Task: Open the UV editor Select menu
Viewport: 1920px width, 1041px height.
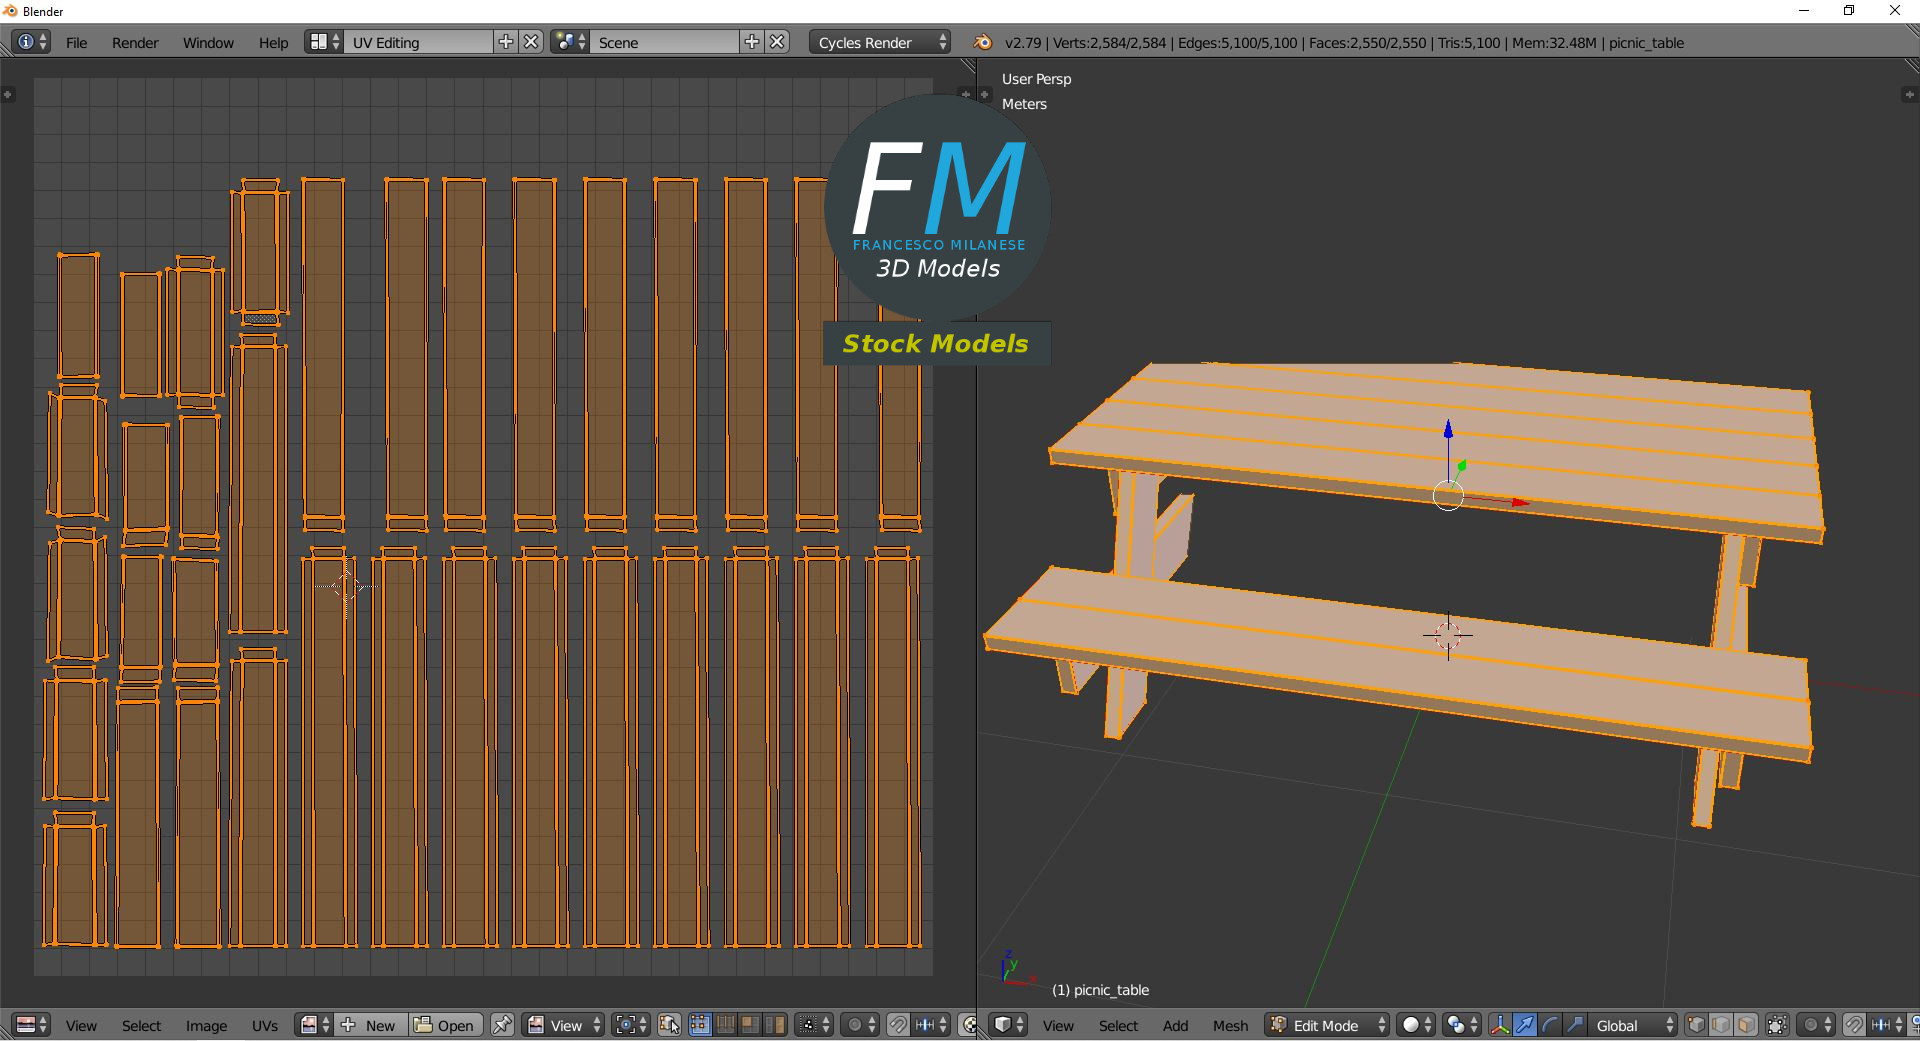Action: [x=141, y=1025]
